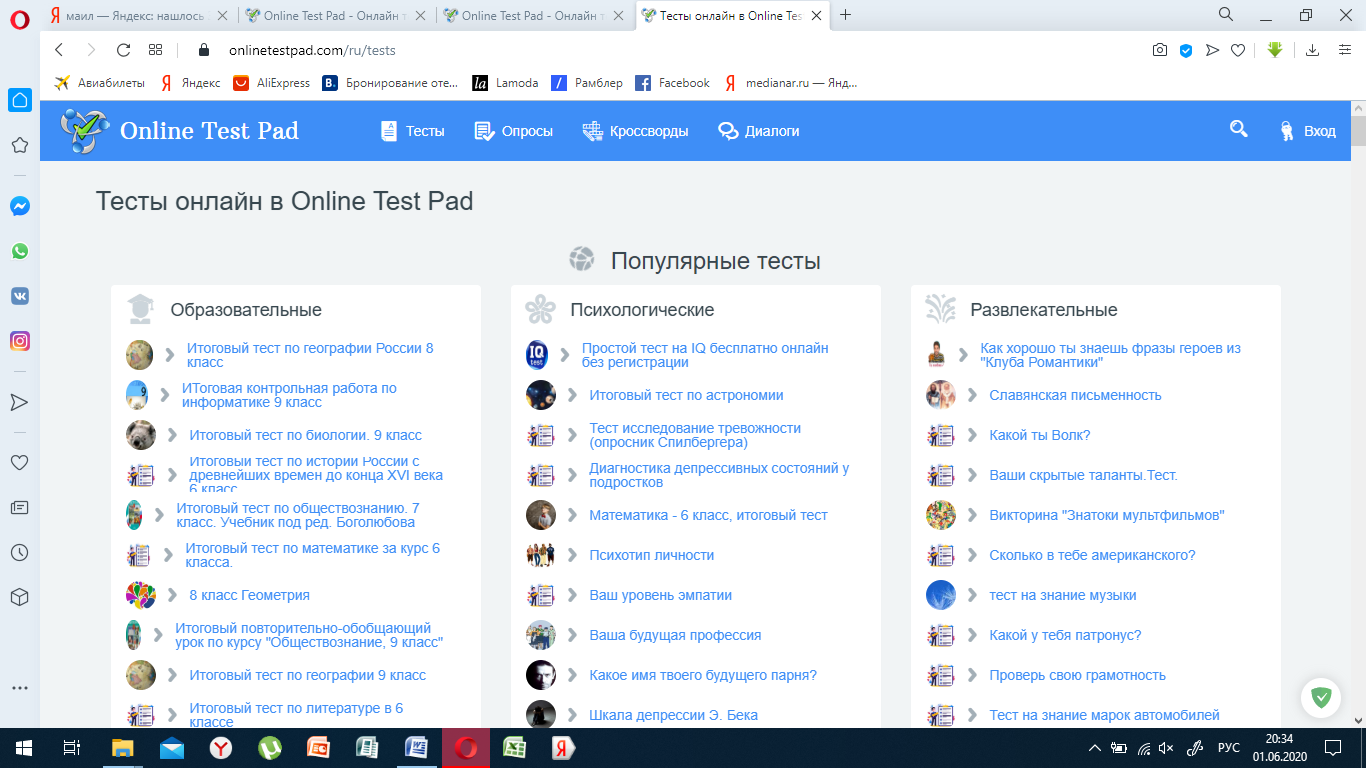Add page to bookmarks heart icon
Screen dimensions: 1366x768
[1237, 50]
